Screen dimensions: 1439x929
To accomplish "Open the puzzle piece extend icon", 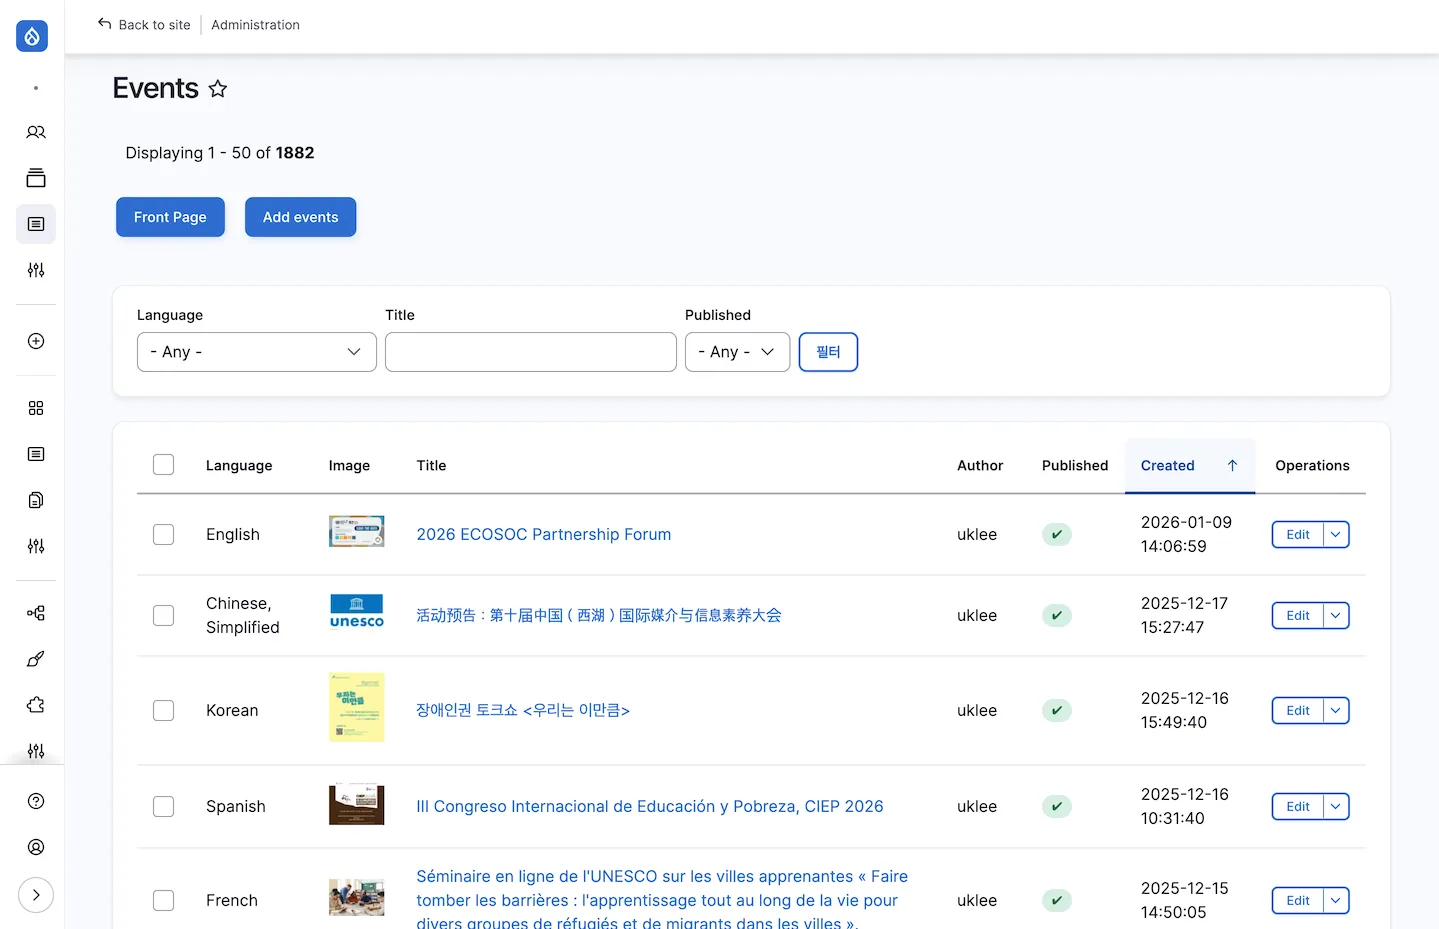I will [x=36, y=705].
